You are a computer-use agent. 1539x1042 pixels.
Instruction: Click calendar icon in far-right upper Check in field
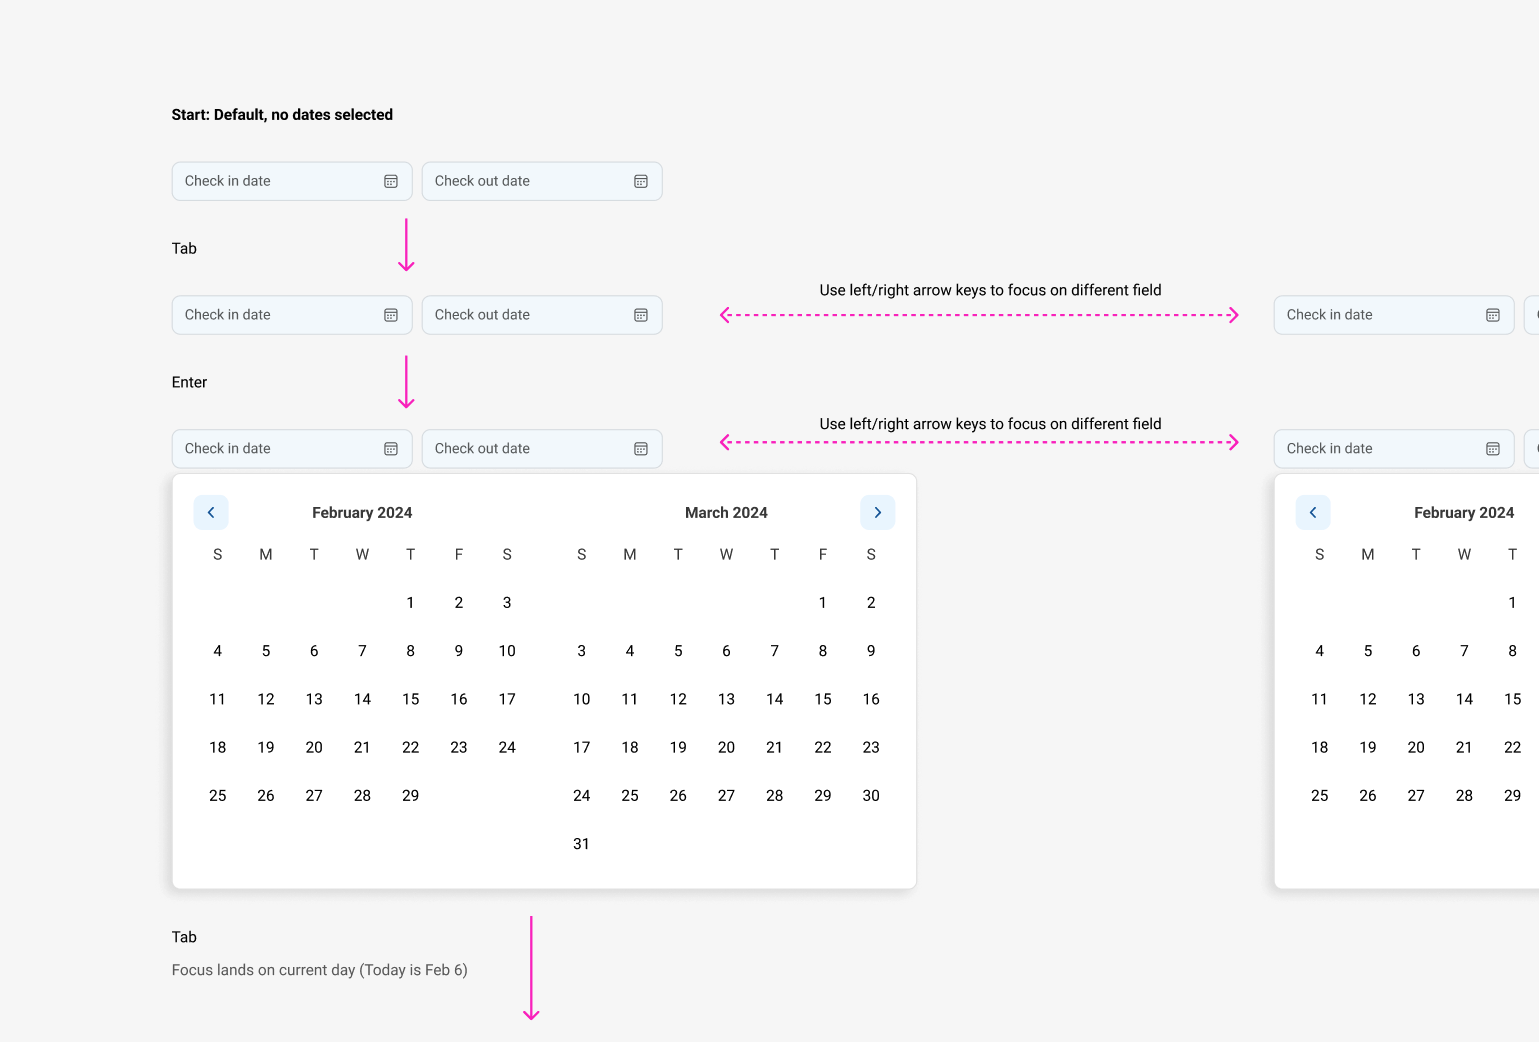[1493, 315]
